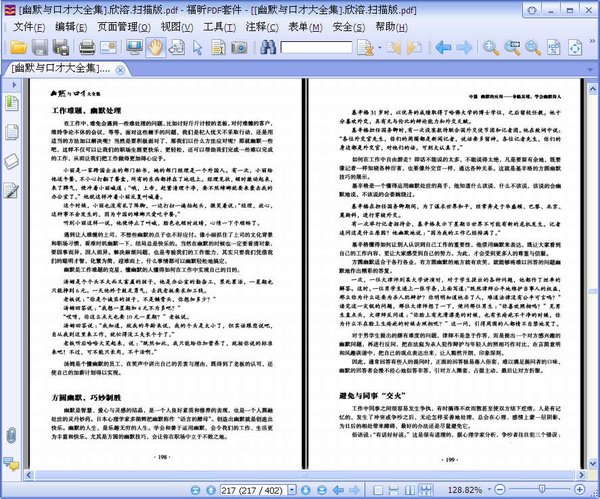600x499 pixels.
Task: Select the camera snapshot tool
Action: tap(239, 47)
